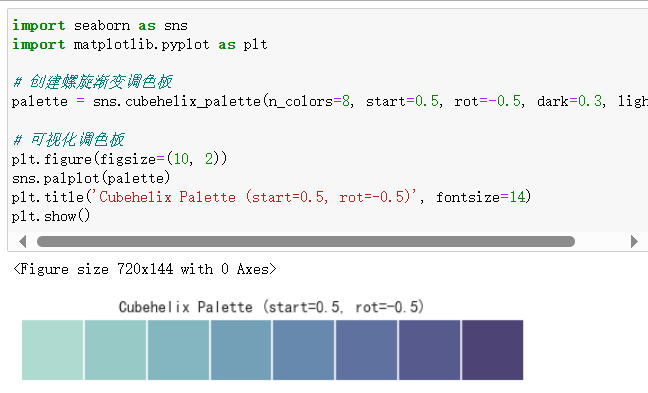Select the fourth steel blue palette swatch
Viewport: 648px width, 393px height.
coord(241,350)
